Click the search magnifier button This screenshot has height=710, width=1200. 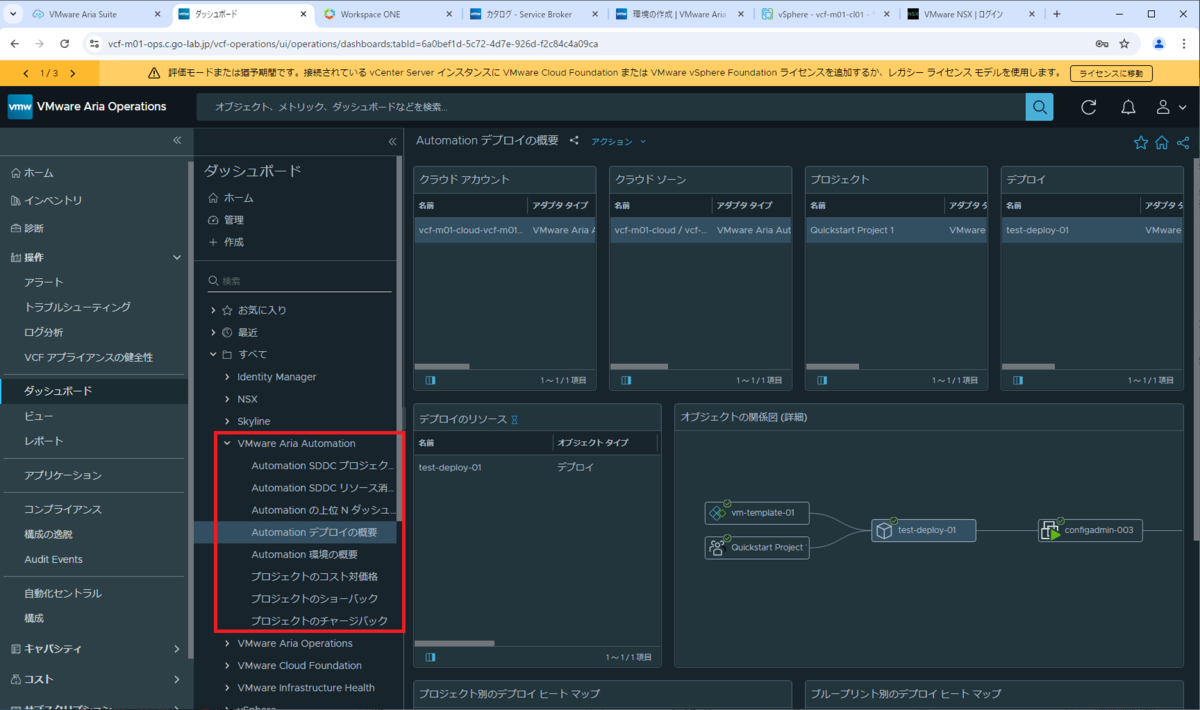point(1039,107)
